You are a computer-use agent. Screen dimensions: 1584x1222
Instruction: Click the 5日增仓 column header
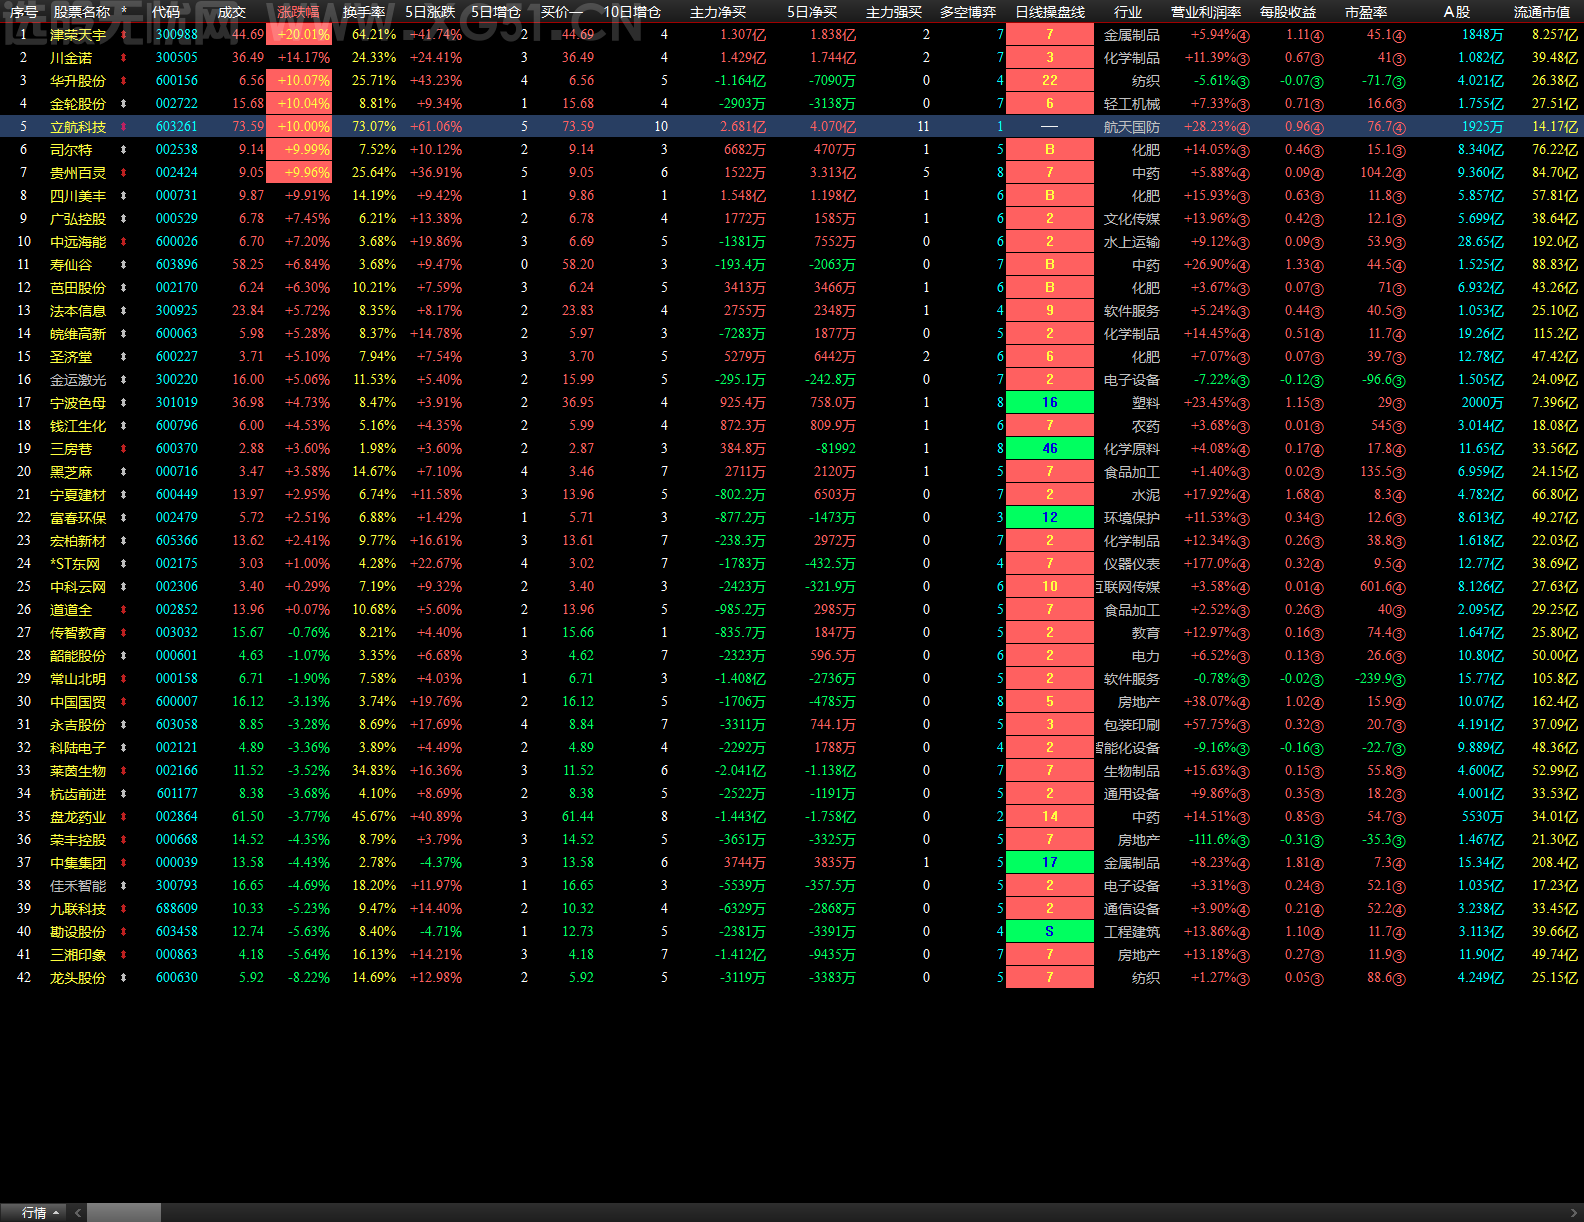[496, 12]
